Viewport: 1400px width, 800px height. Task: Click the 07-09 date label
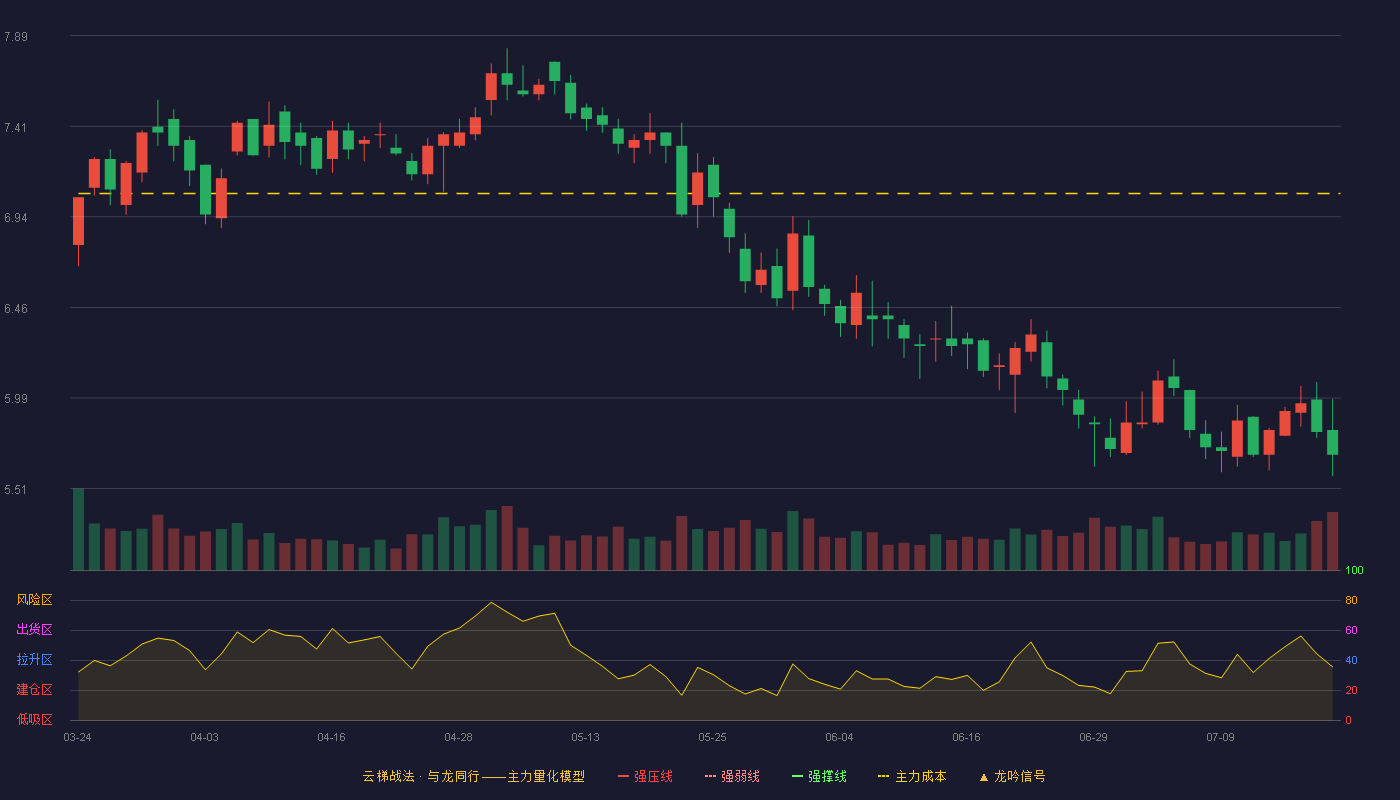point(1220,737)
